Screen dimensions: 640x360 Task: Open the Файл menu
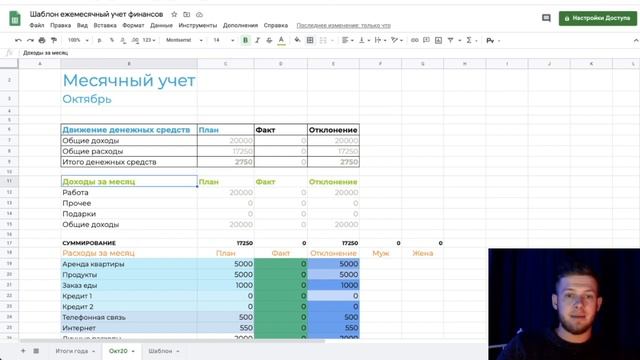pos(37,25)
